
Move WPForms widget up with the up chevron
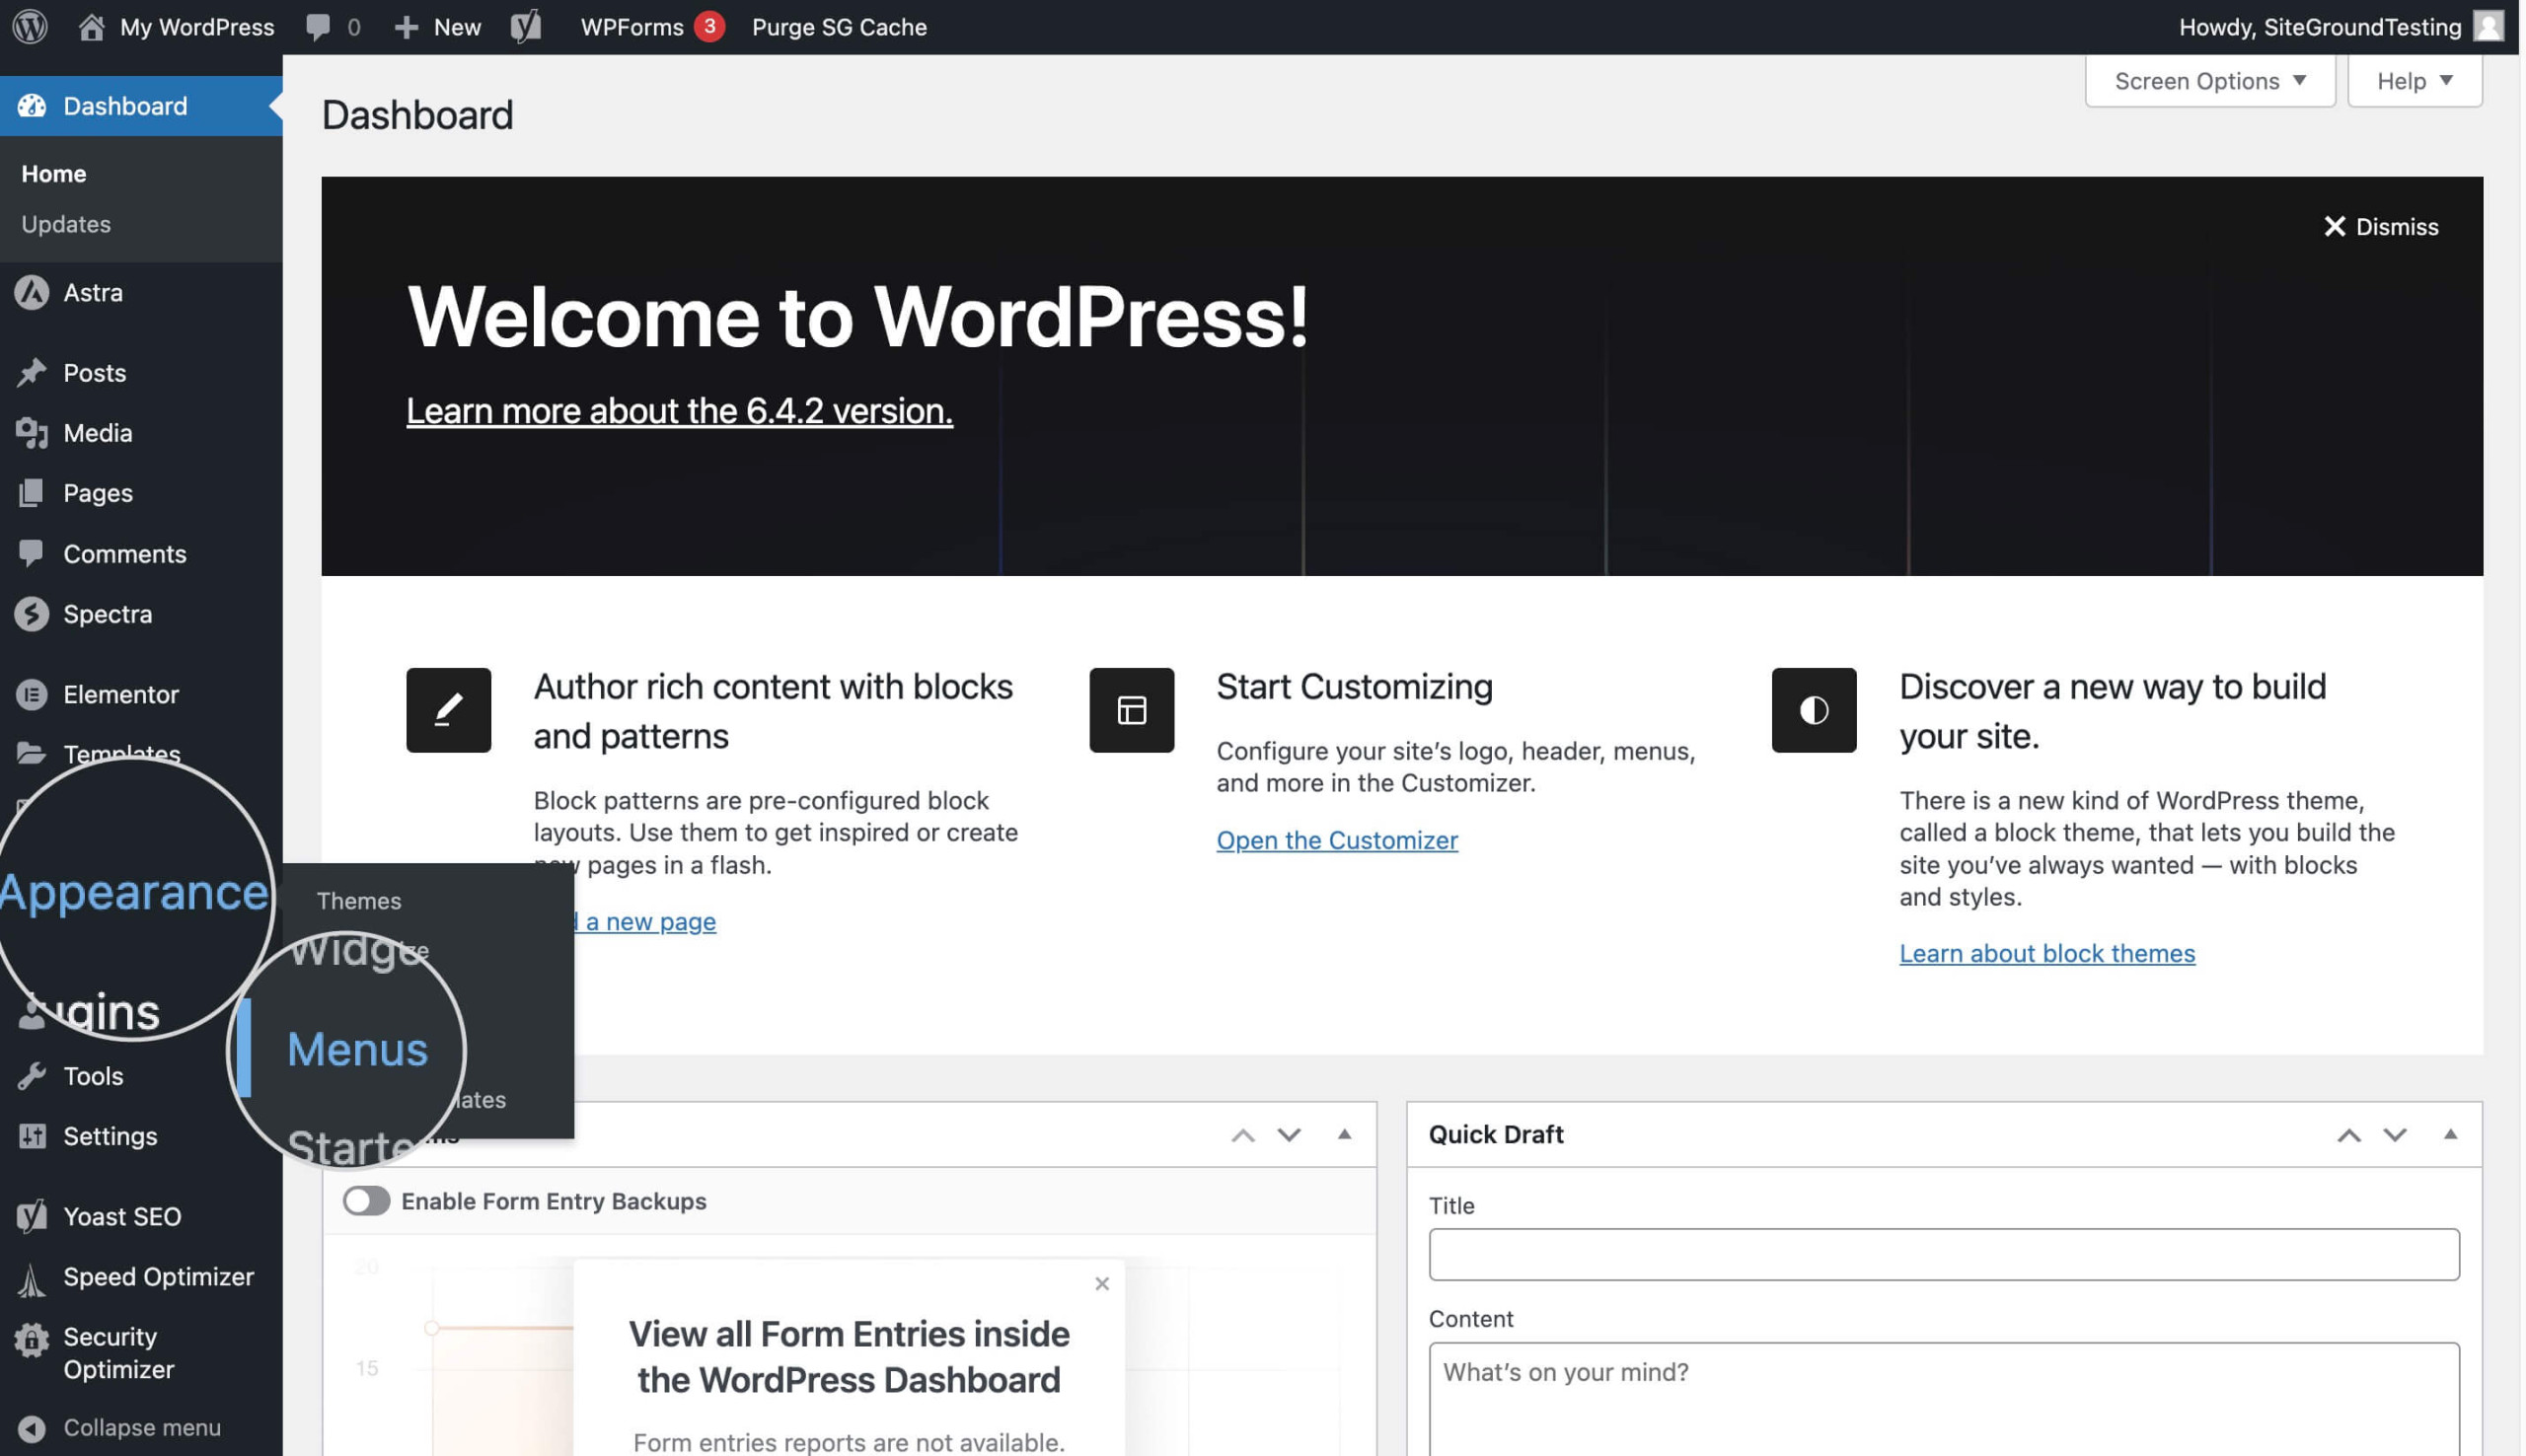[x=1242, y=1135]
